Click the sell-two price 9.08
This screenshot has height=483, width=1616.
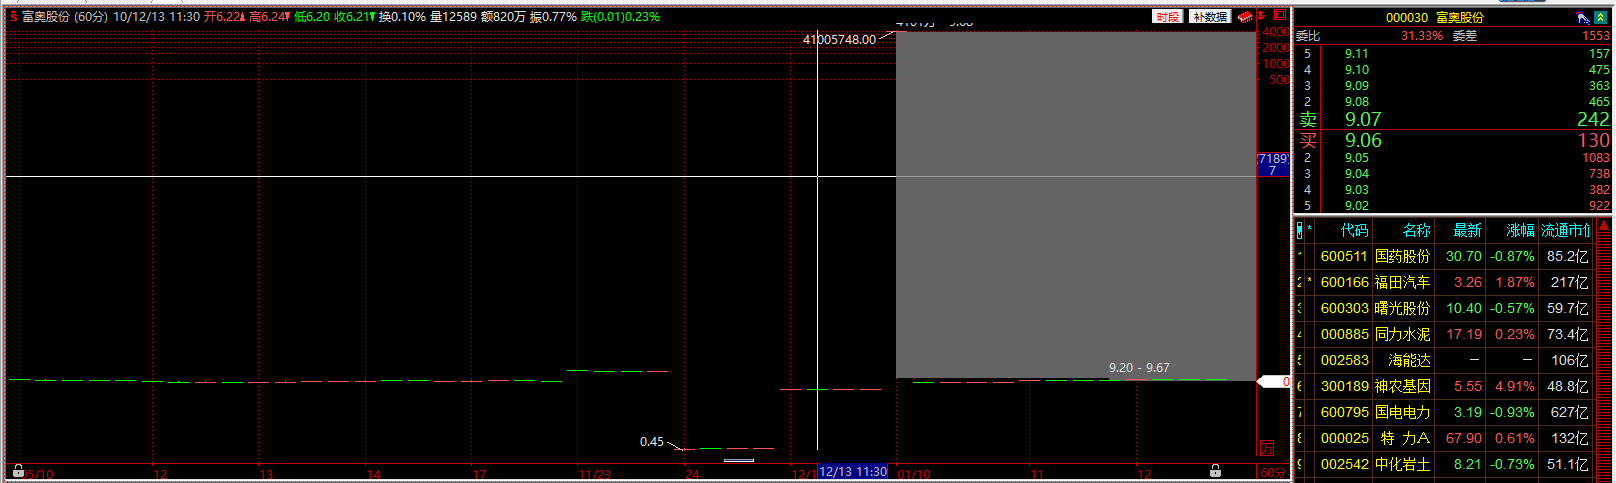1357,102
